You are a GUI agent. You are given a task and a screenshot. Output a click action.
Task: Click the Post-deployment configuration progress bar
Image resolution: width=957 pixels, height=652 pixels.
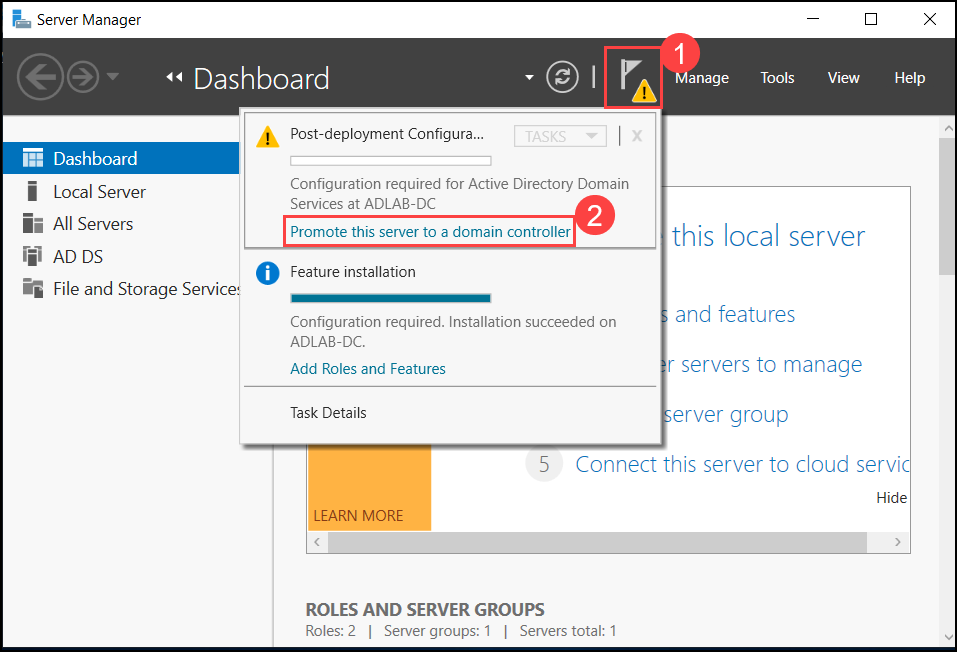pos(391,161)
